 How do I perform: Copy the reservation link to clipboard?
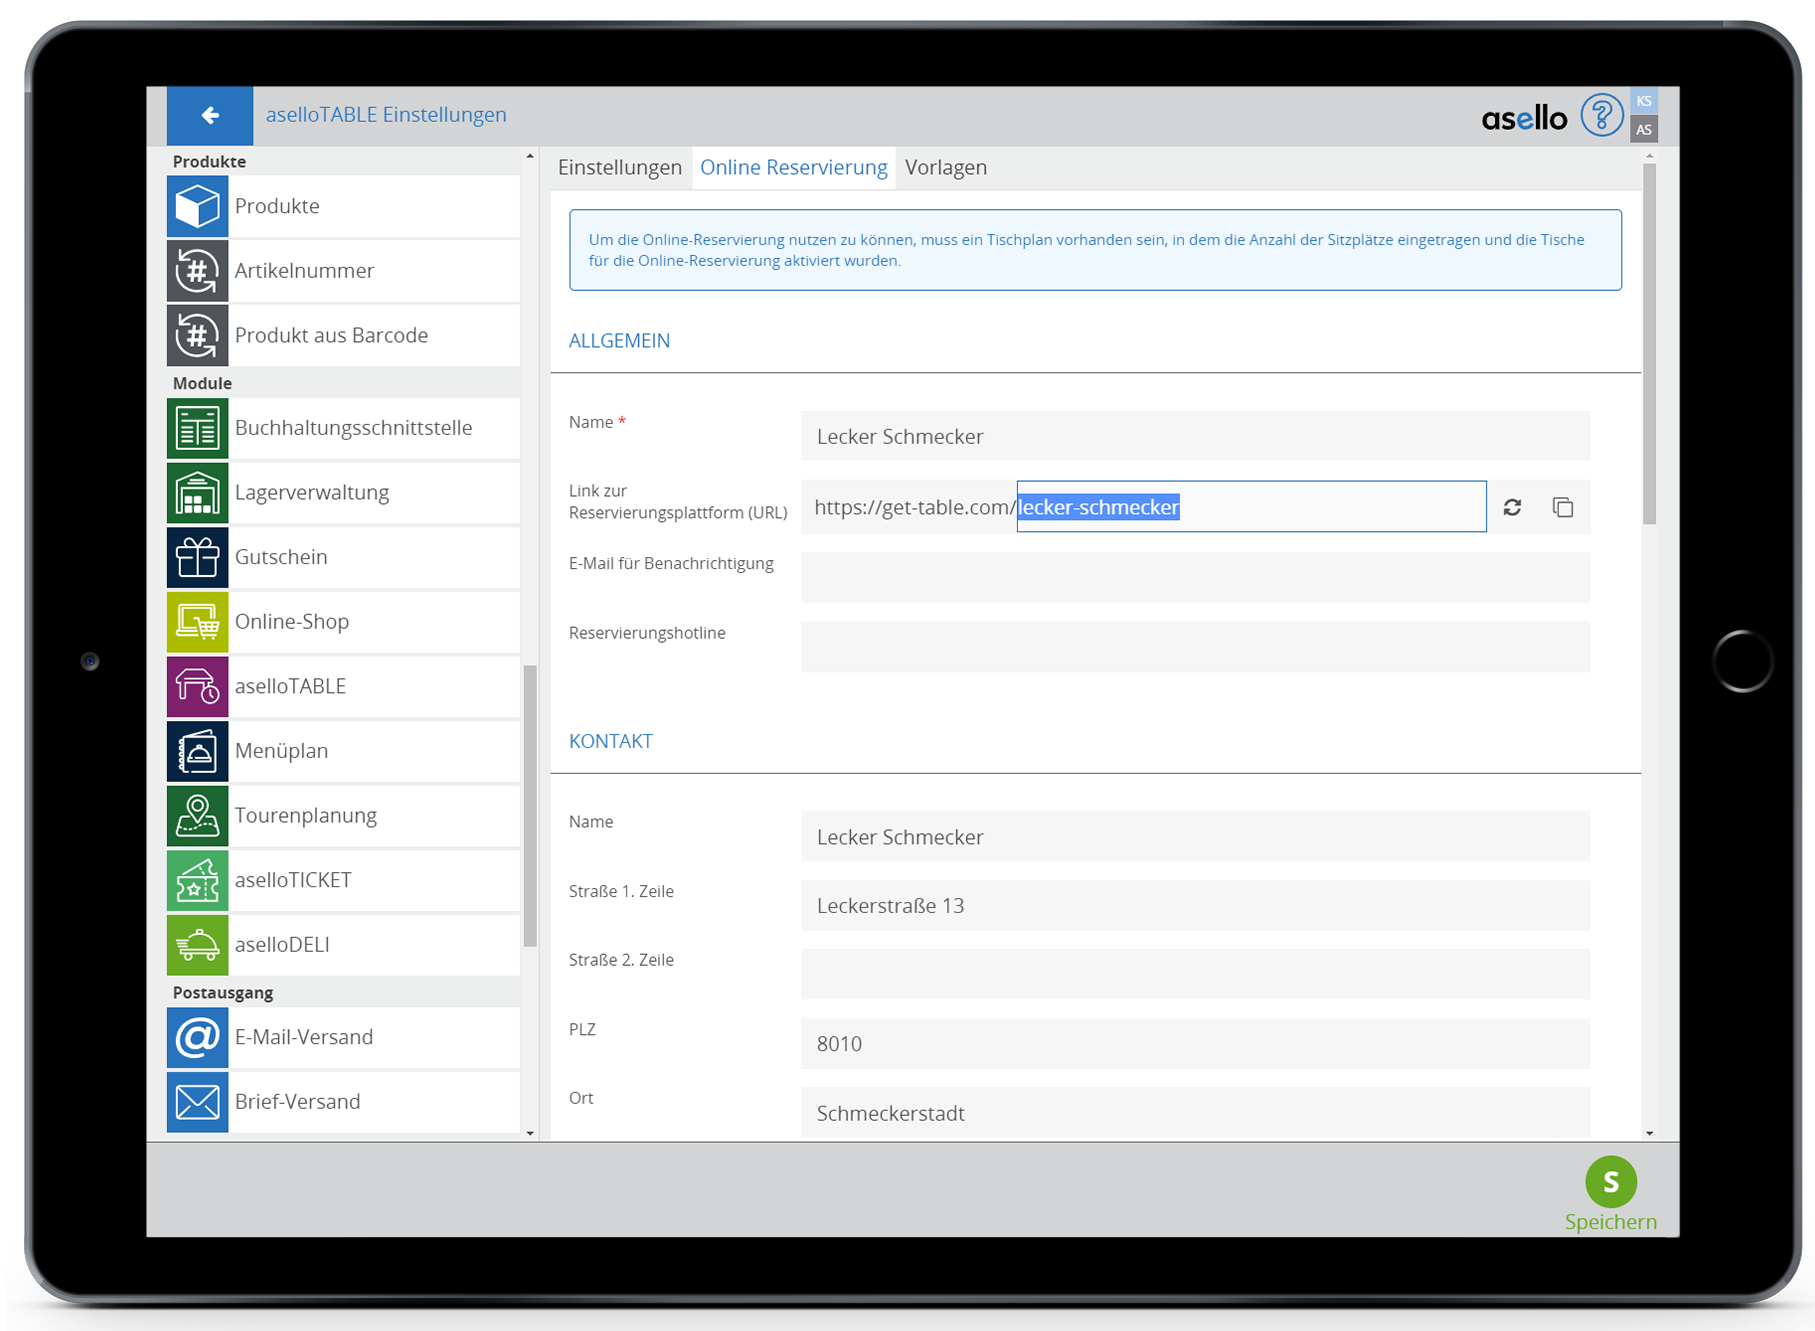[x=1562, y=508]
